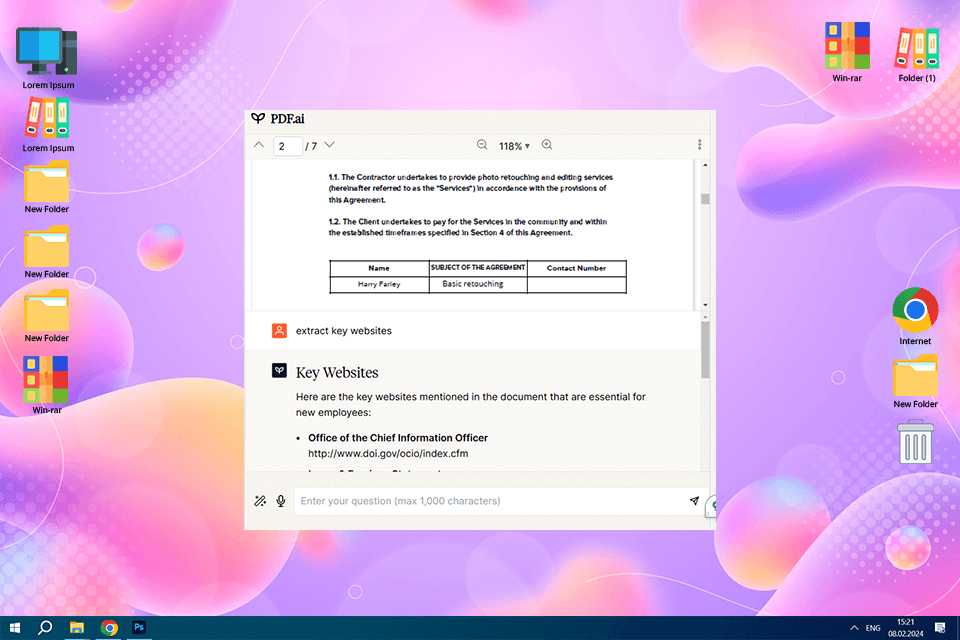Click the PDF.ai logo icon

(258, 118)
